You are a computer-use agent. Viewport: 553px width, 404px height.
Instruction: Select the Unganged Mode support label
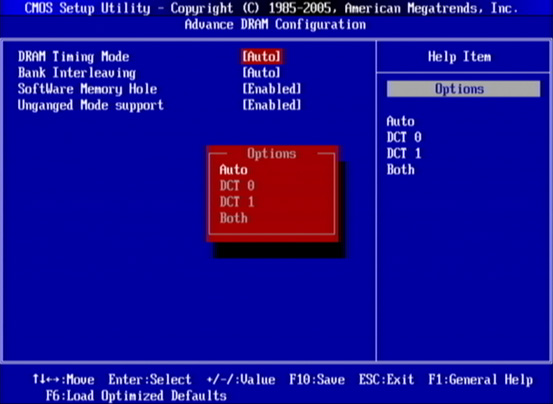[x=91, y=105]
